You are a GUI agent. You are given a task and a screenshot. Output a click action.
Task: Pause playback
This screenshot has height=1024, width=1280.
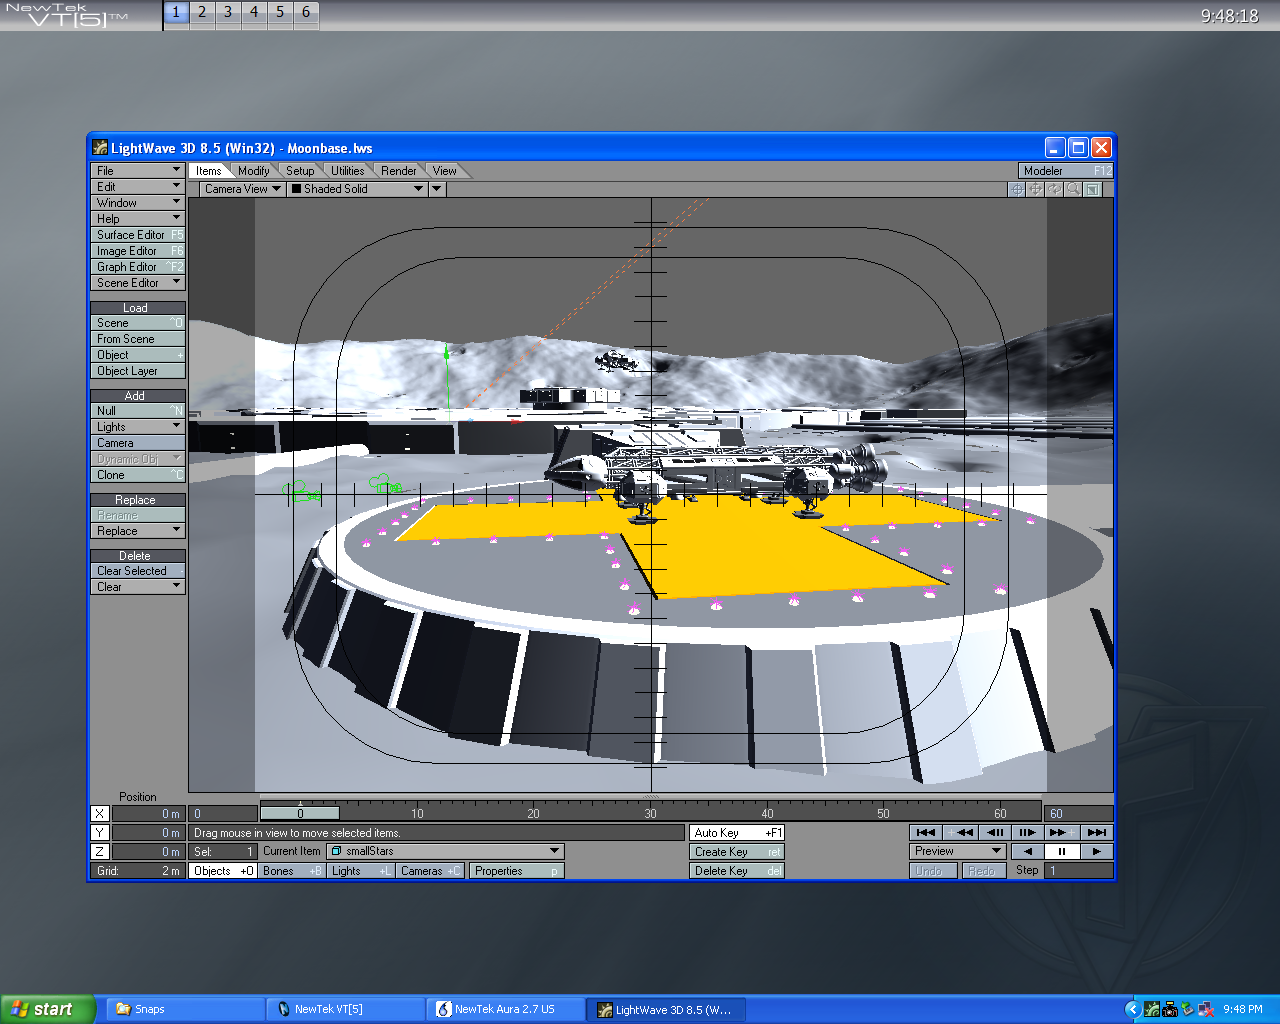(1062, 851)
